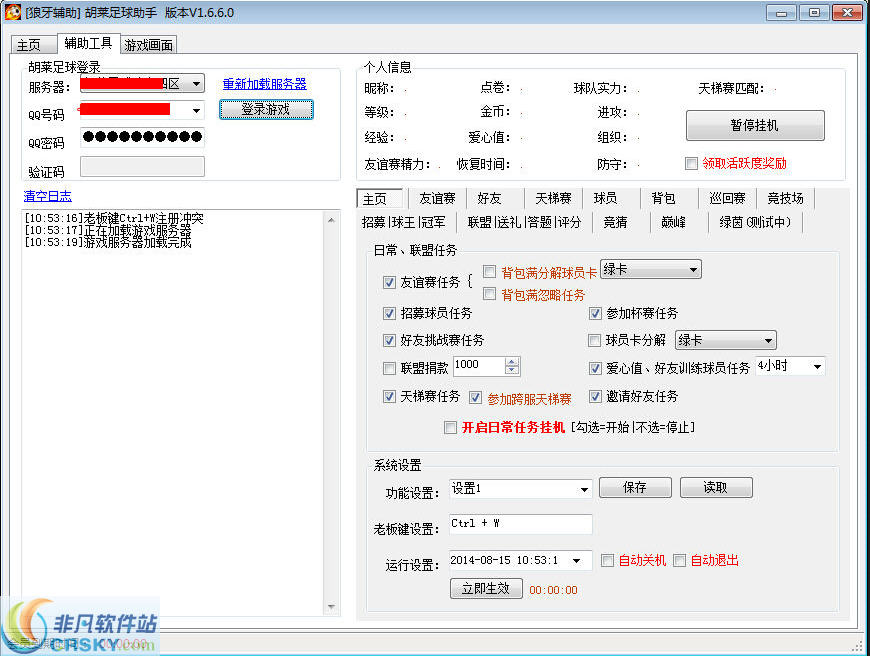Image resolution: width=870 pixels, height=656 pixels.
Task: Enable 联盟捐款 checkbox
Action: (x=389, y=368)
